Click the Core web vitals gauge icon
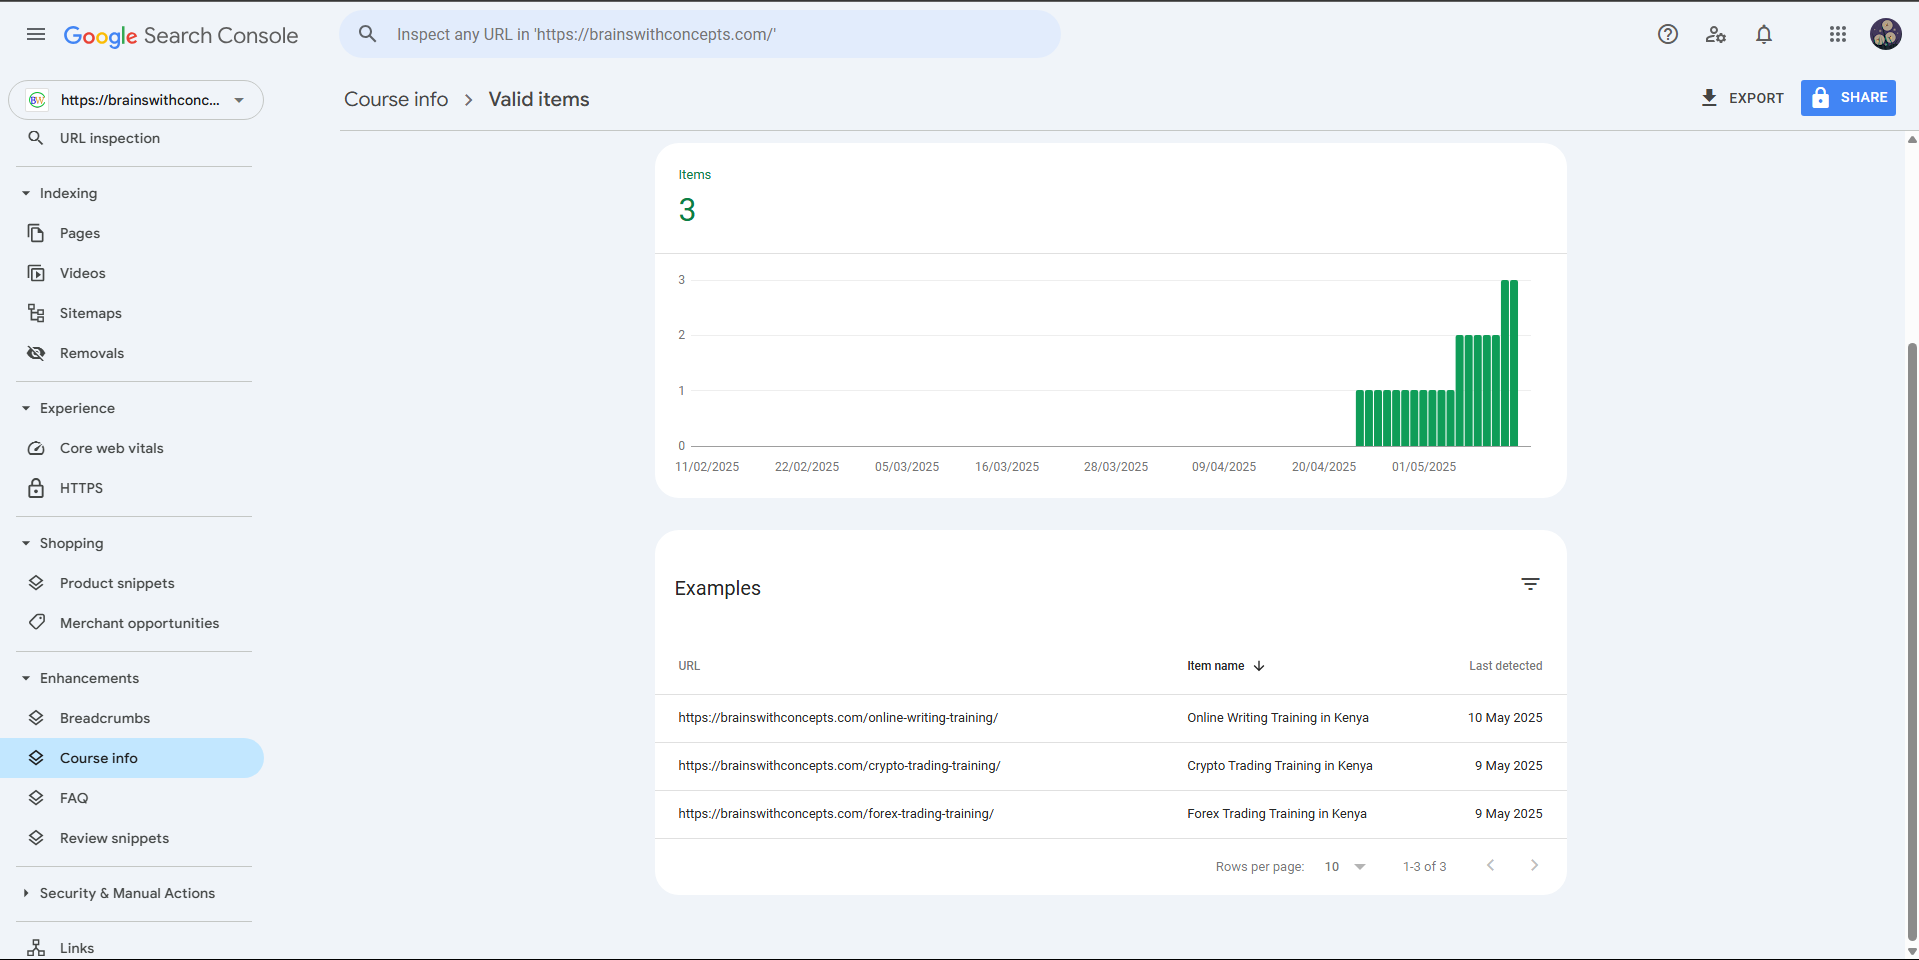This screenshot has height=960, width=1919. tap(36, 448)
